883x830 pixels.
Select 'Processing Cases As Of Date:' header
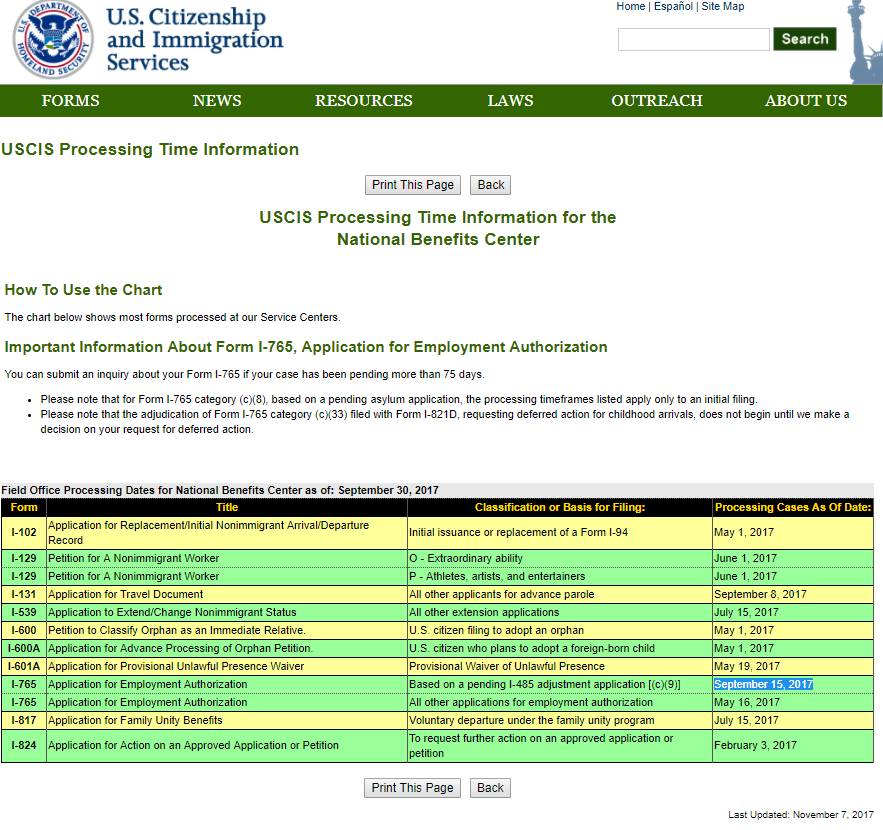[x=793, y=507]
